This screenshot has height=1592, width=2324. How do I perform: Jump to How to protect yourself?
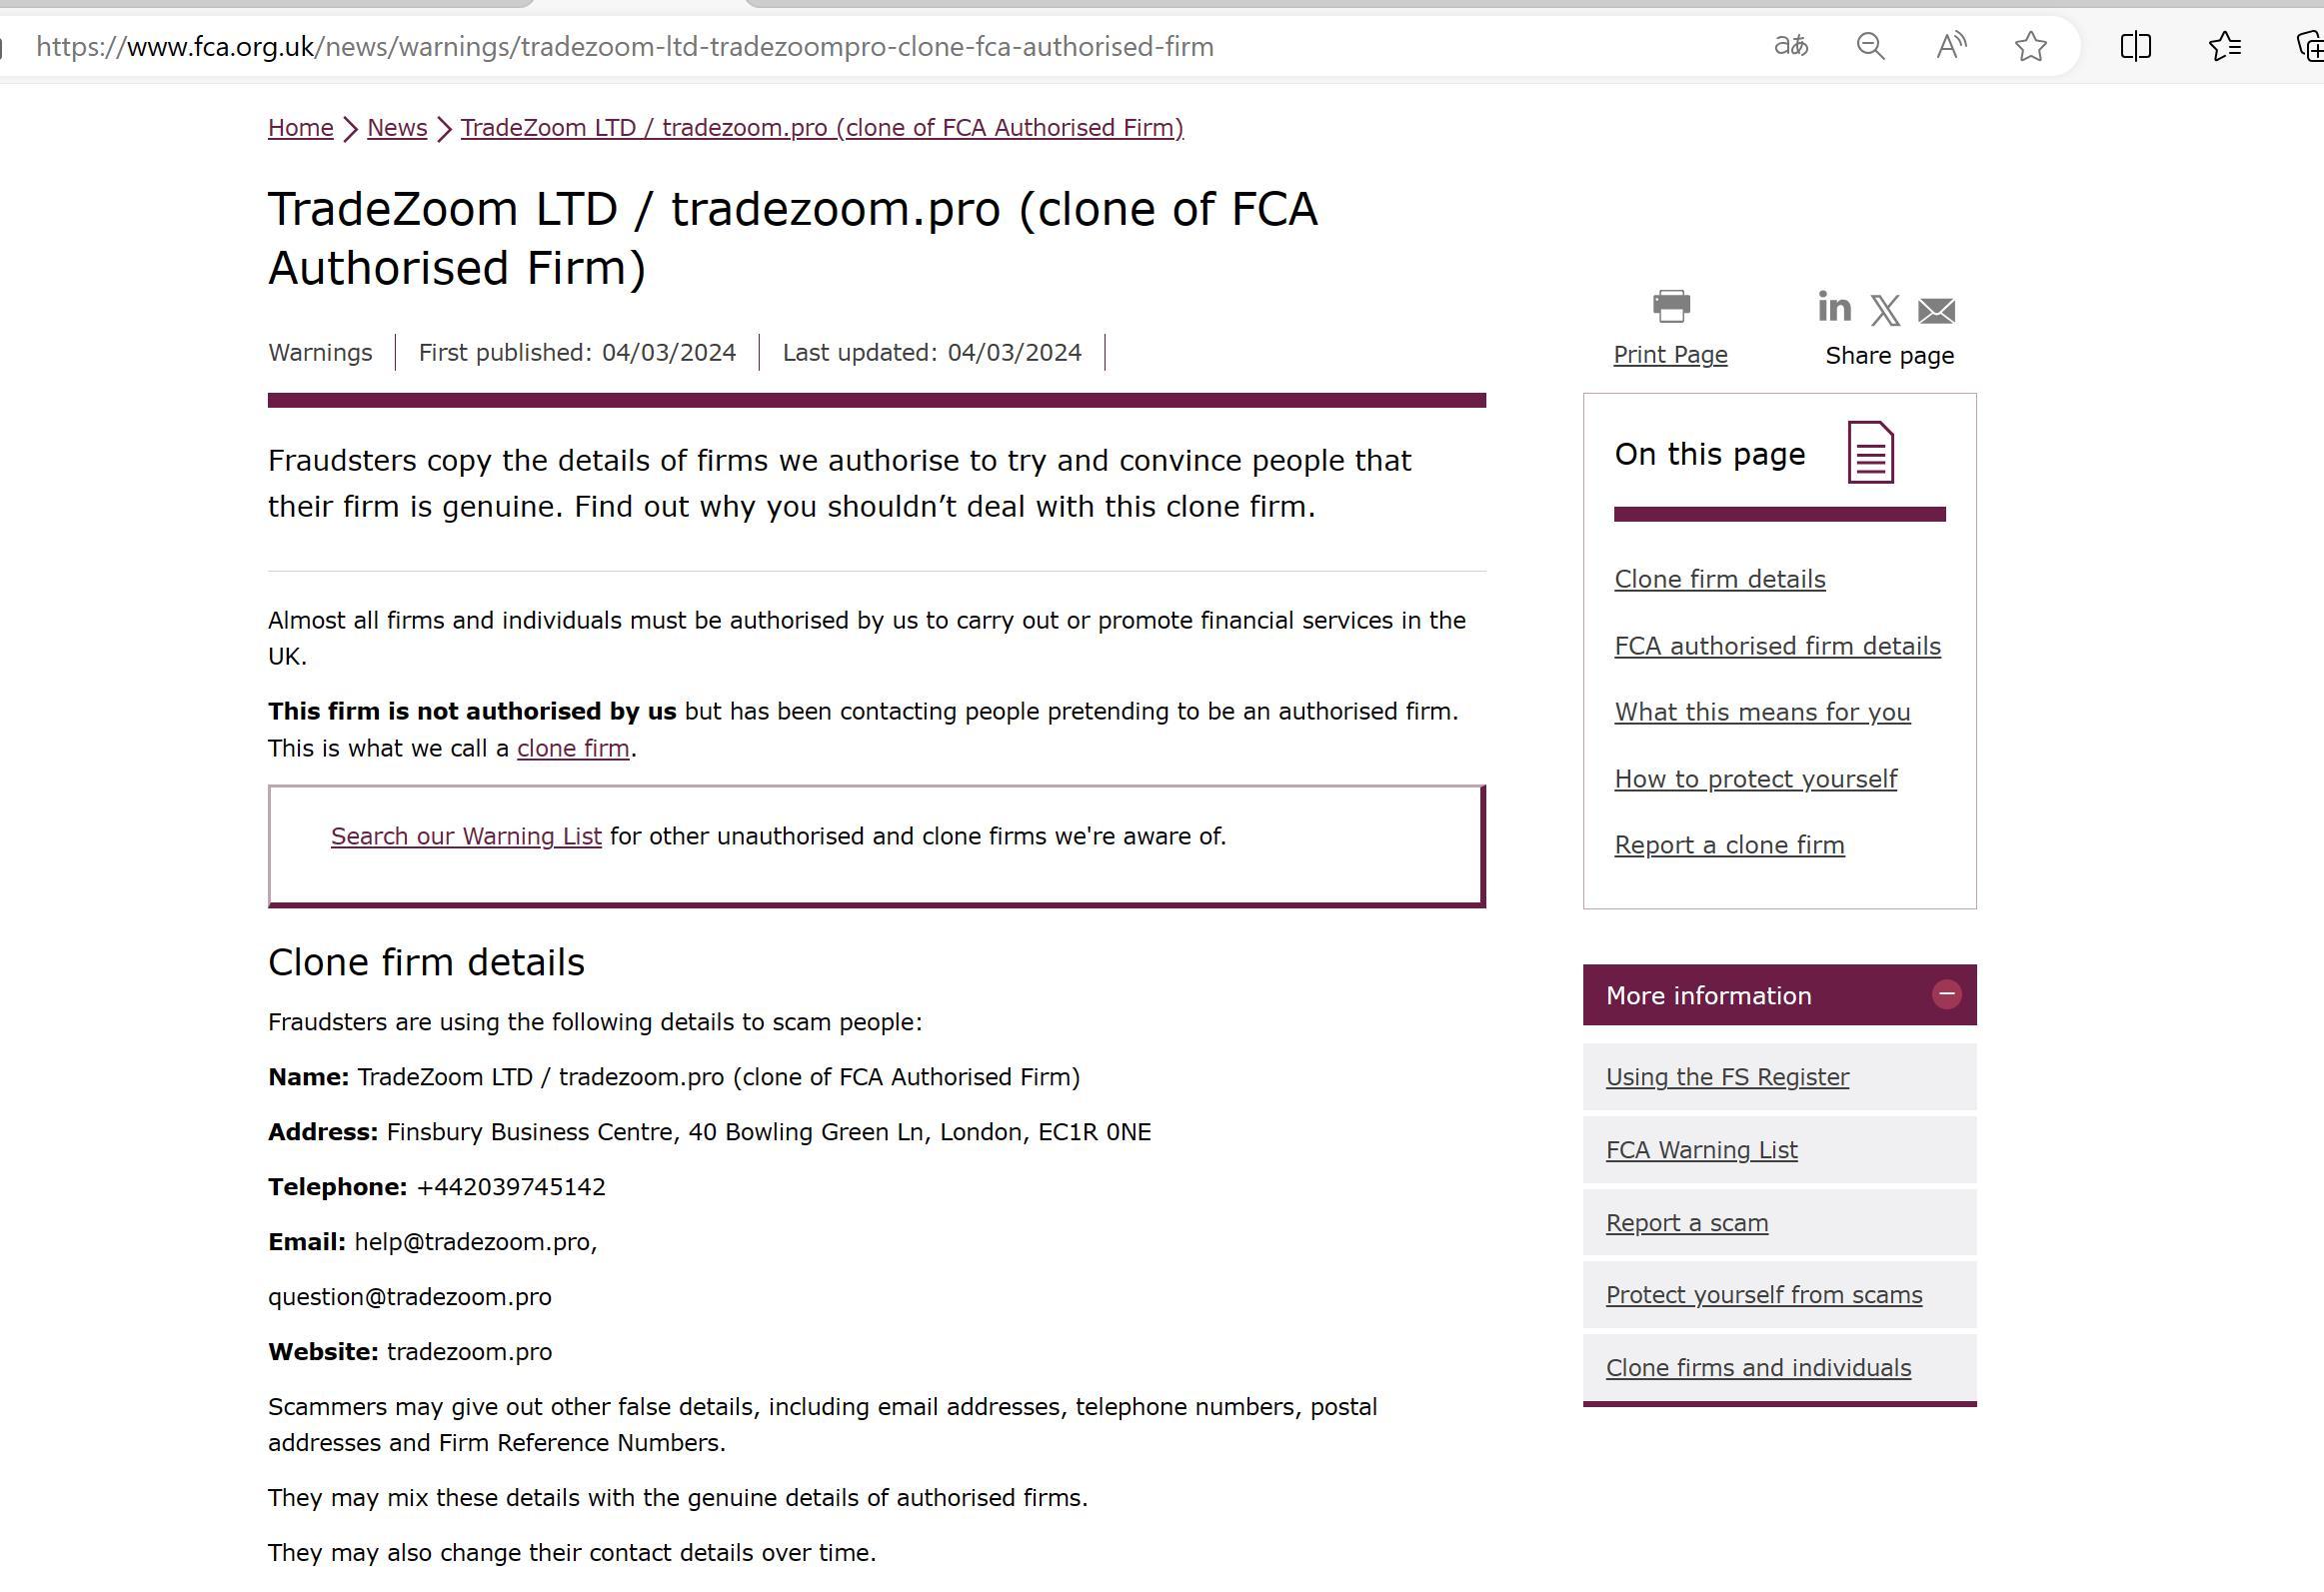click(1755, 779)
